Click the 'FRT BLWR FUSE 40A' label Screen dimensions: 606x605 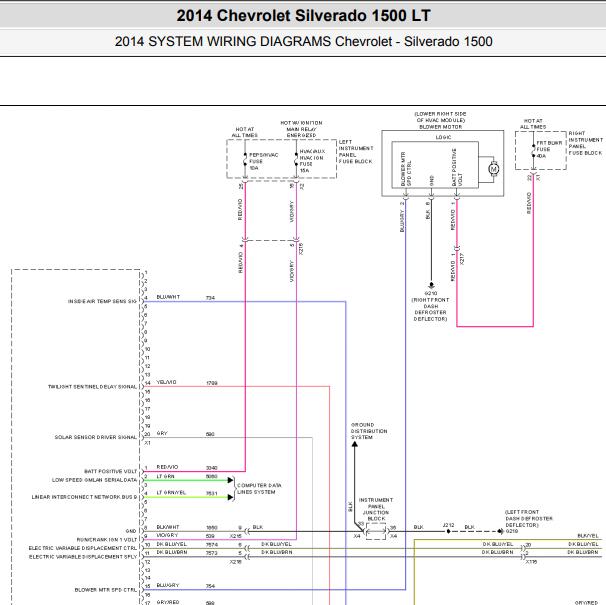(x=549, y=149)
